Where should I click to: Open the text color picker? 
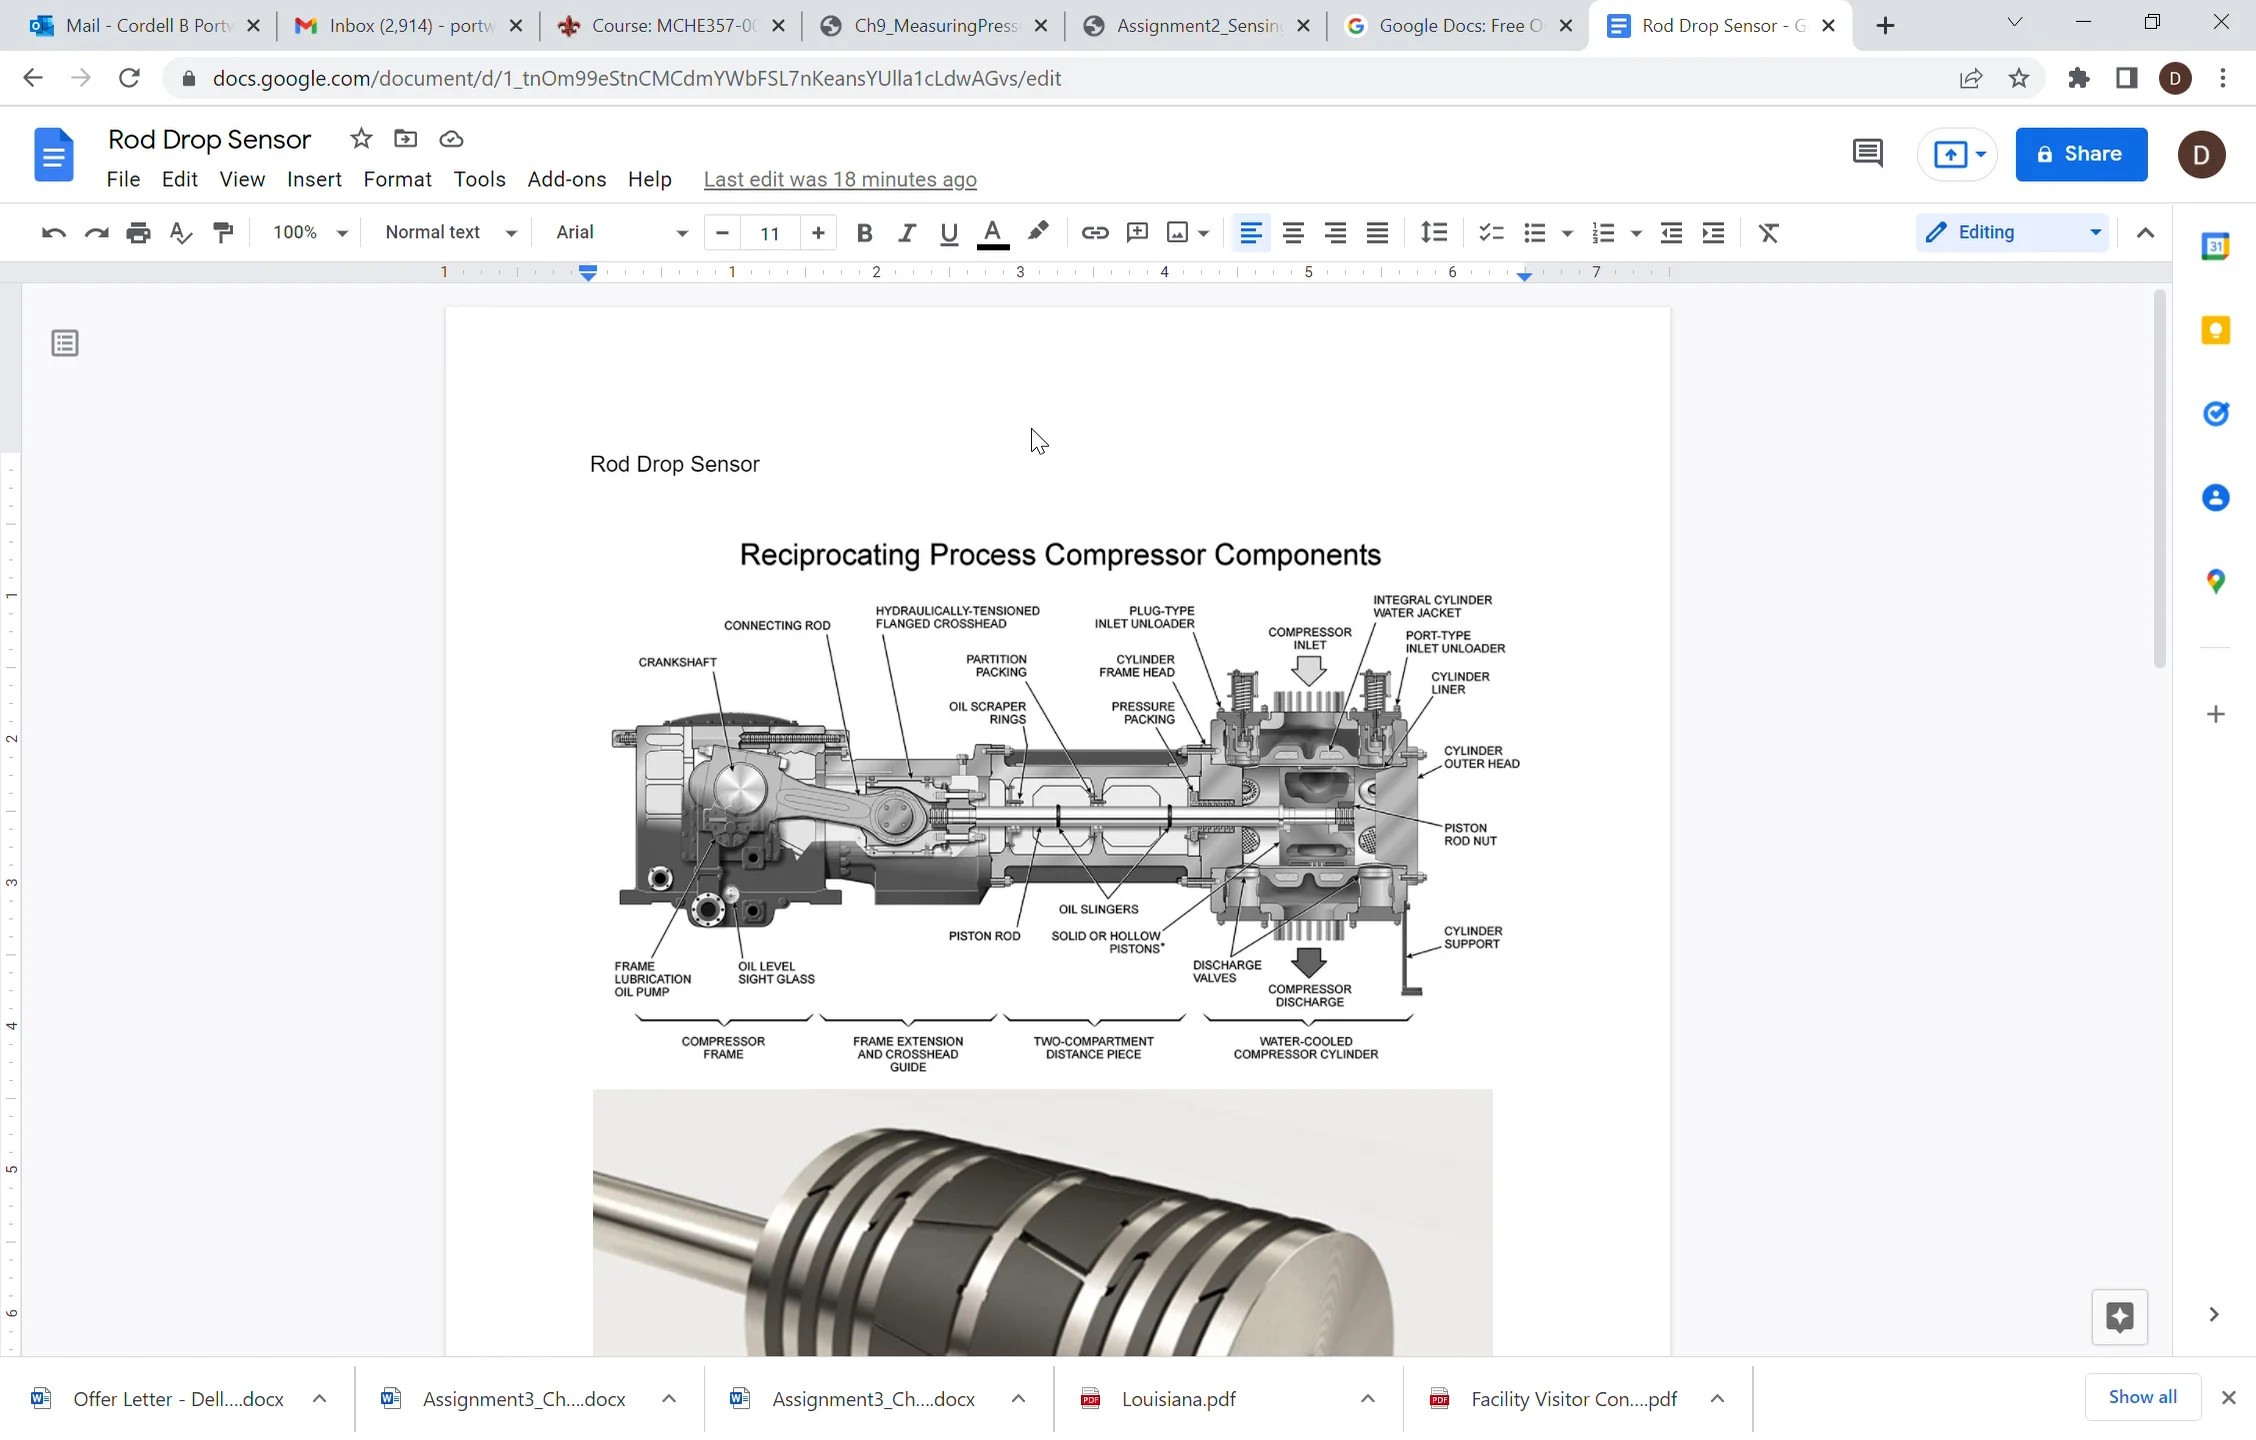pyautogui.click(x=992, y=233)
